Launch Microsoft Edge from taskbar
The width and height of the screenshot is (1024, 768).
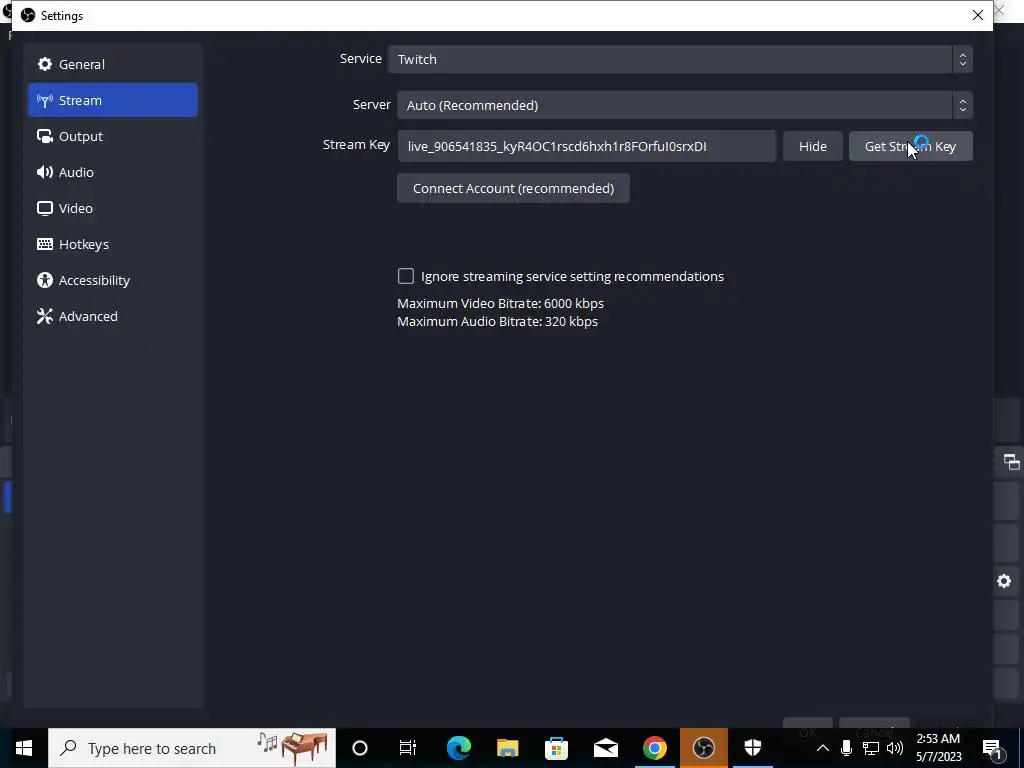click(458, 748)
